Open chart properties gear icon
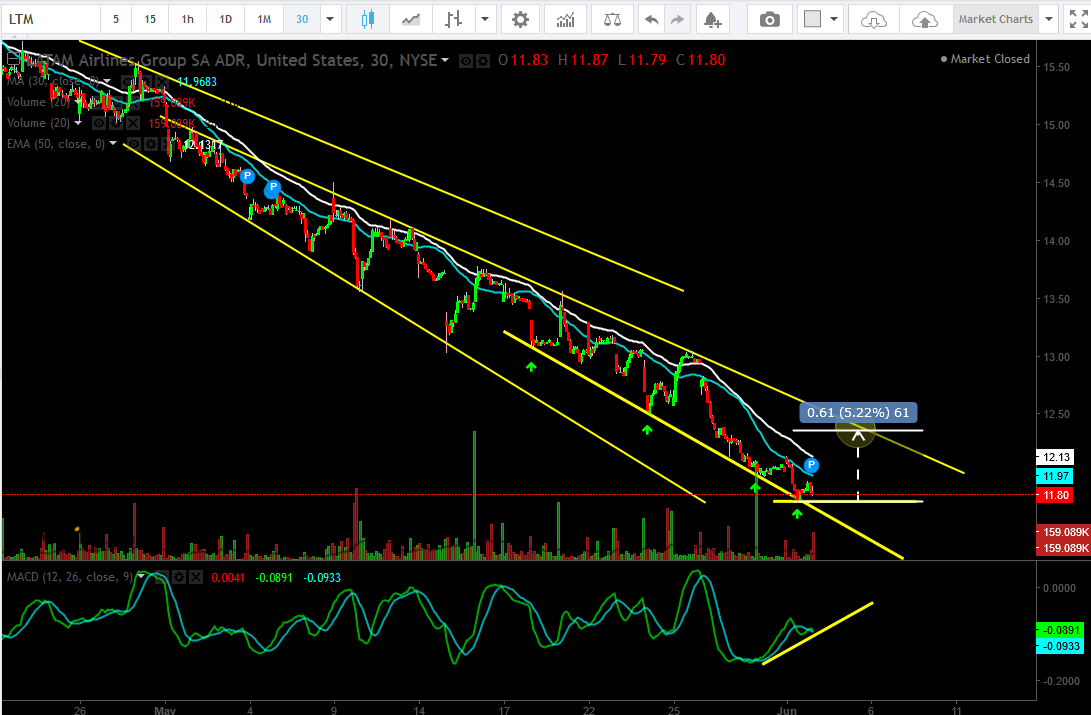The height and width of the screenshot is (715, 1091). (519, 19)
